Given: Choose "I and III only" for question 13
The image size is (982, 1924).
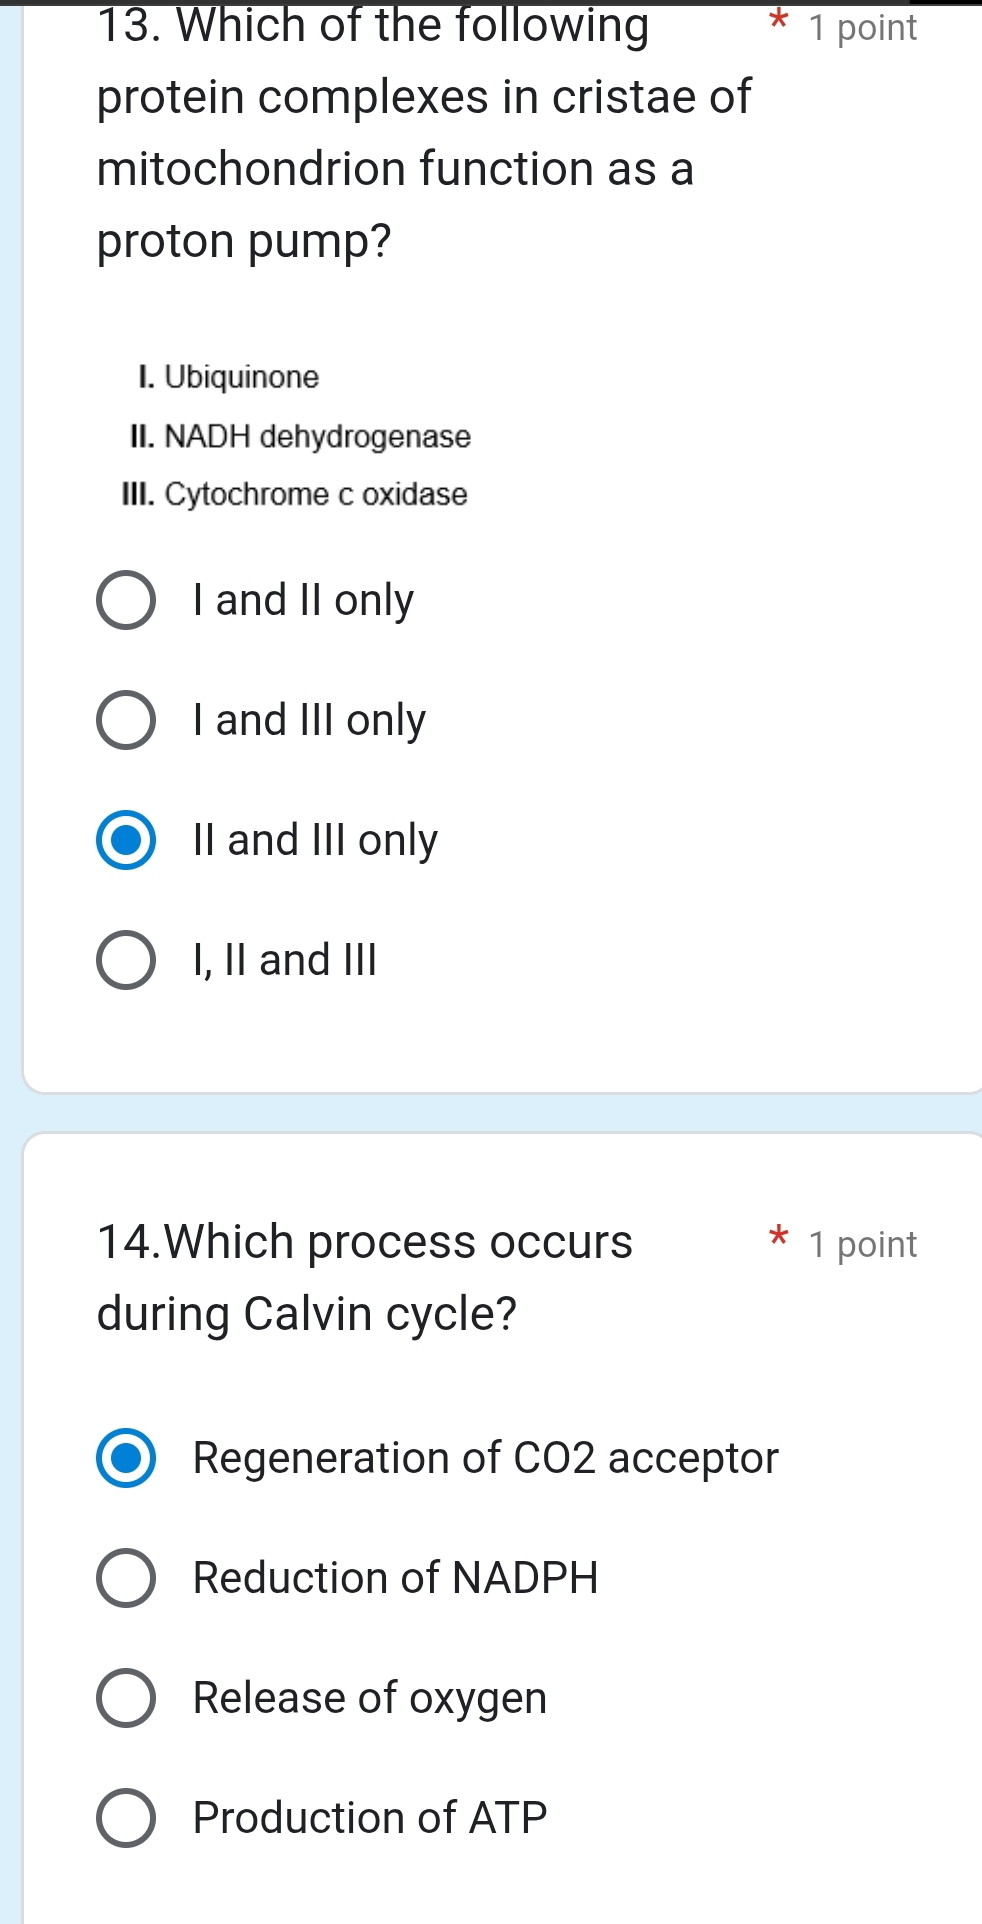Looking at the screenshot, I should pyautogui.click(x=126, y=720).
